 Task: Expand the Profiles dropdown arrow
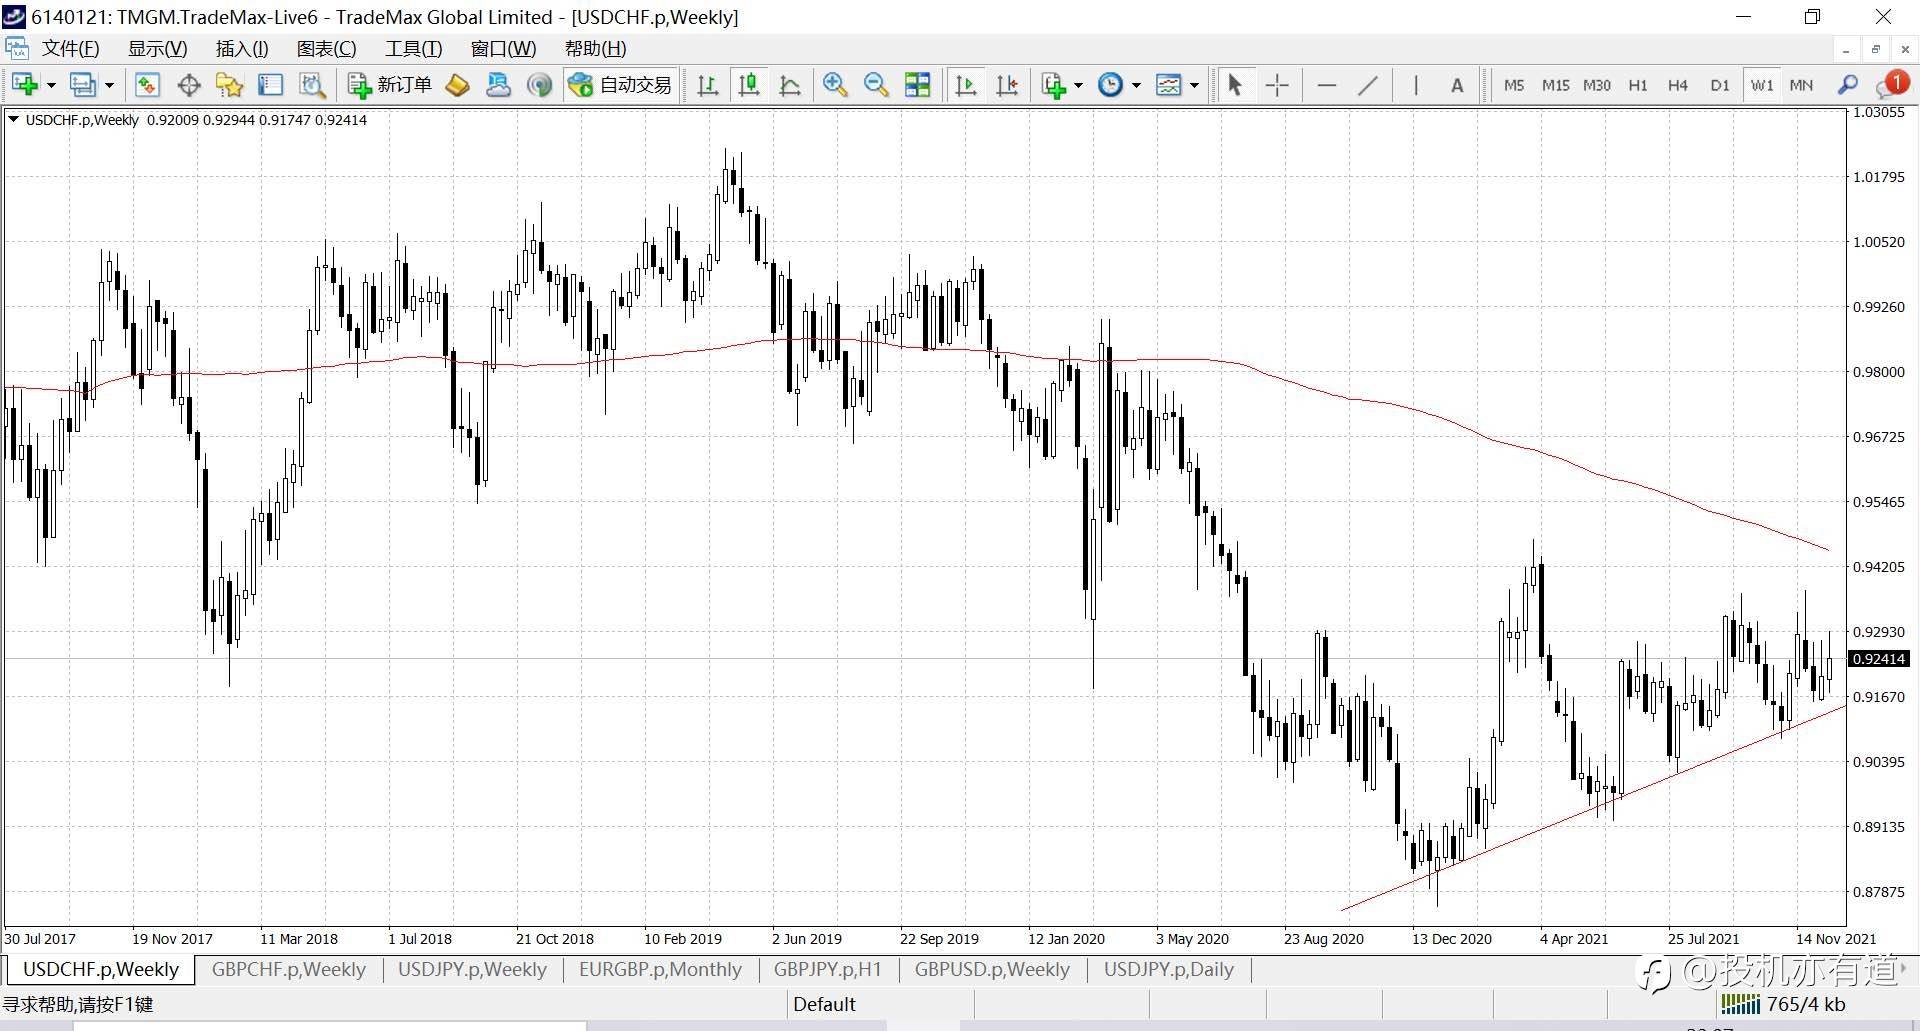point(109,85)
